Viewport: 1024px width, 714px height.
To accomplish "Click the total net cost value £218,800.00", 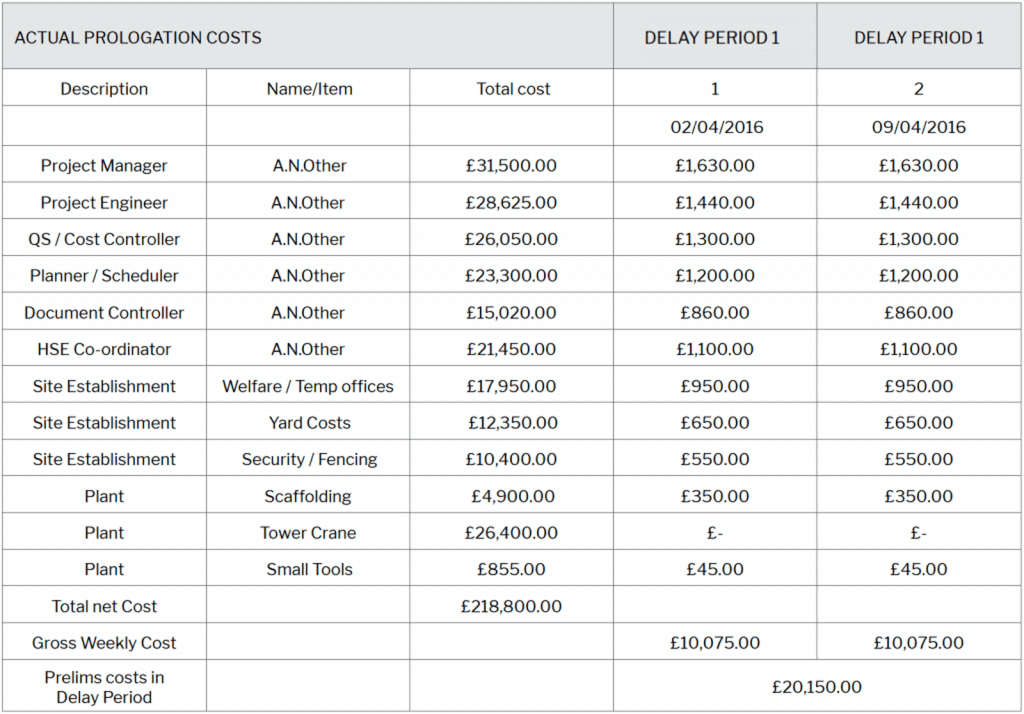I will pos(511,606).
